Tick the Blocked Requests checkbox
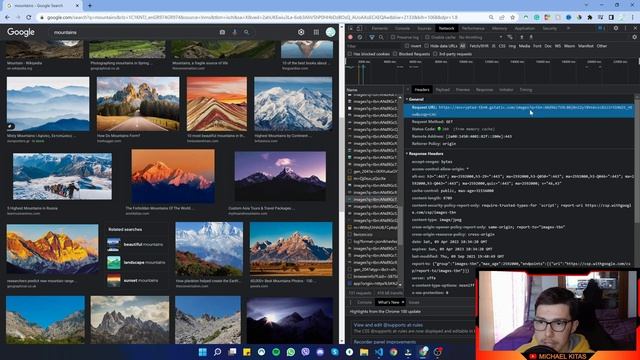 (395, 54)
